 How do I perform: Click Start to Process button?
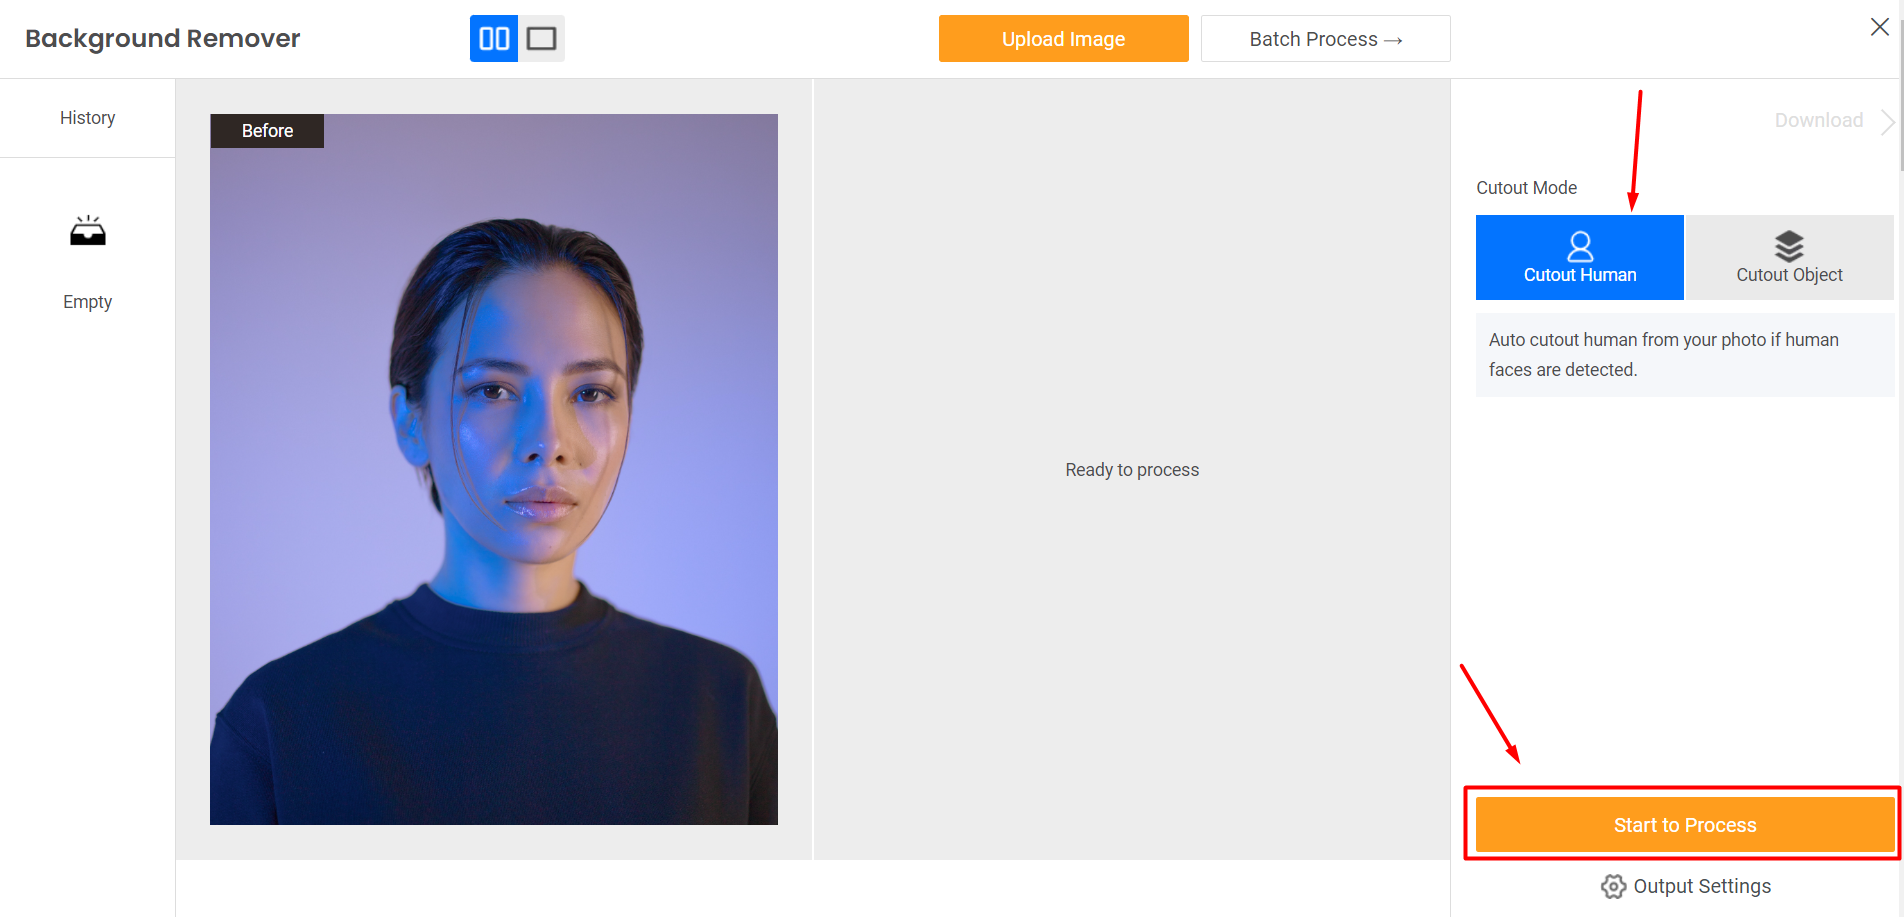click(x=1685, y=825)
